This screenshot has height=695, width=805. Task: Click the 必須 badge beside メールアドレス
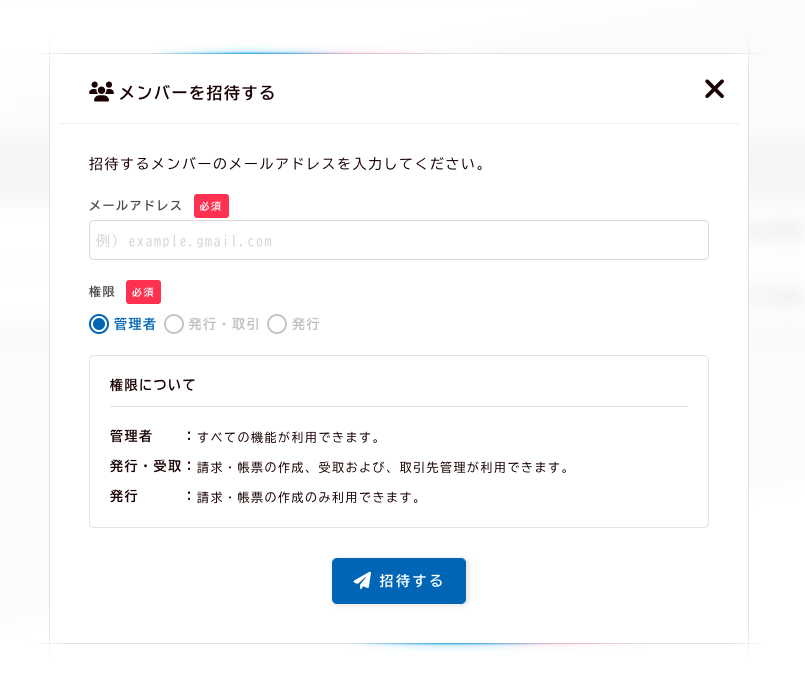211,206
